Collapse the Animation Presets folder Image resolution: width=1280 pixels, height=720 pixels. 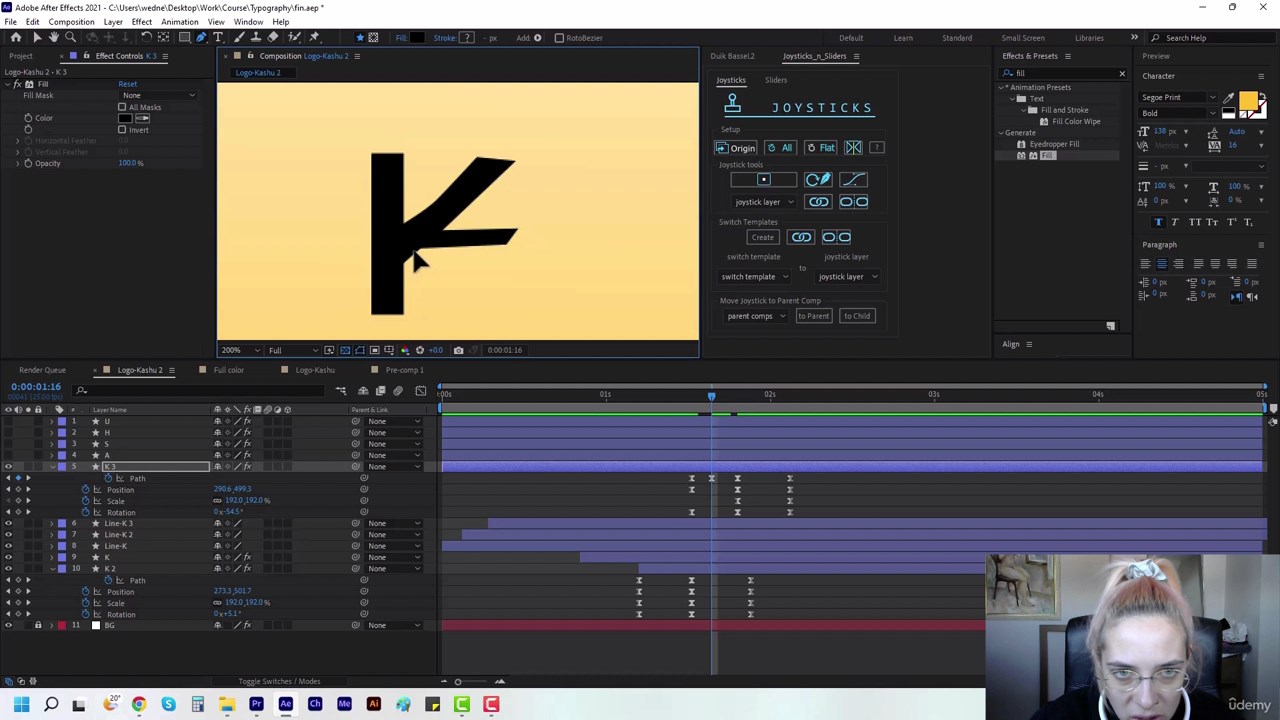pyautogui.click(x=1002, y=88)
